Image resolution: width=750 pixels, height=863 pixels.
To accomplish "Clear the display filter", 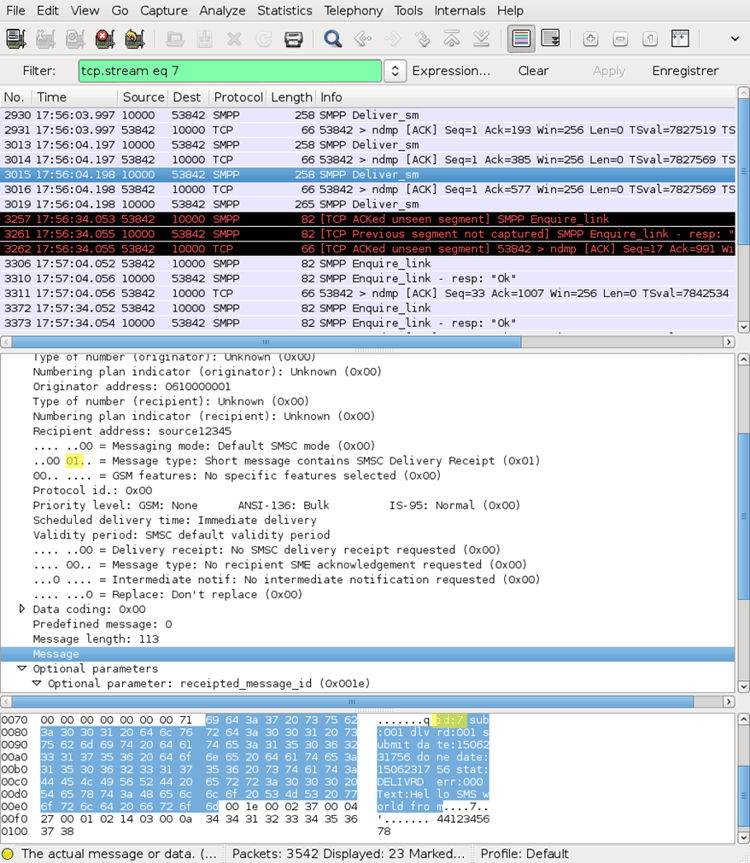I will [533, 71].
